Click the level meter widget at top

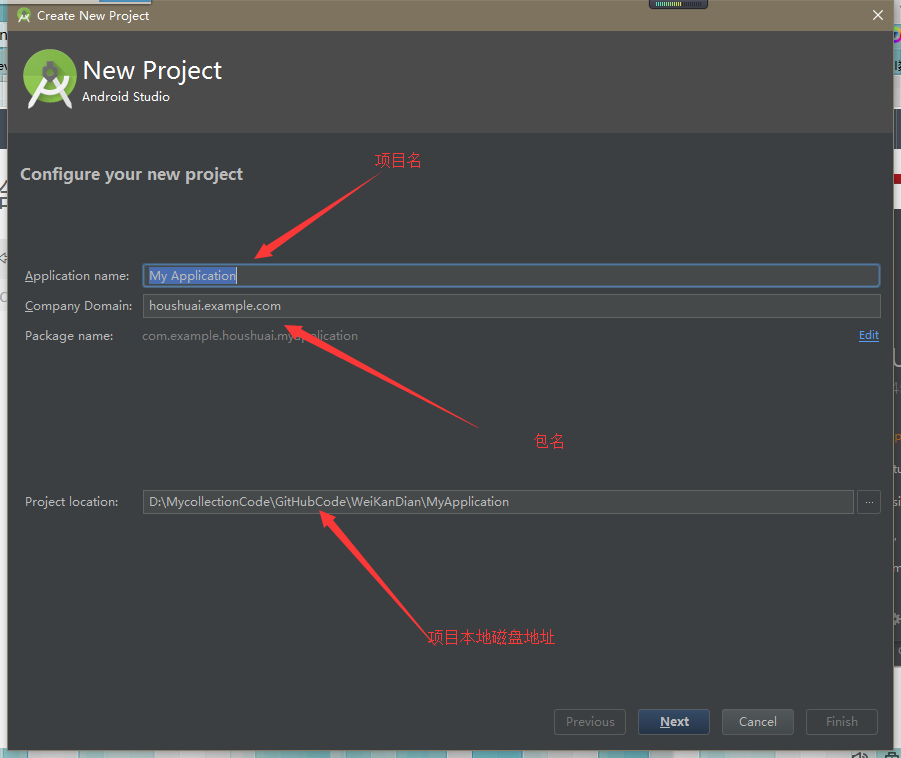point(679,4)
